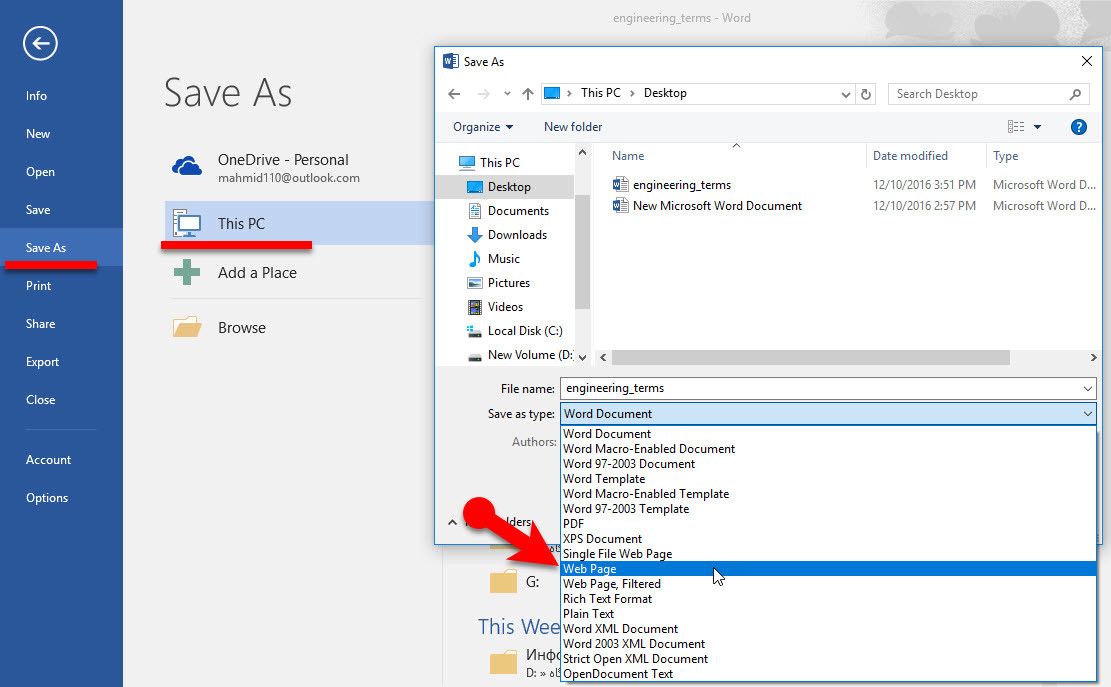Select Web Page file type option
Image resolution: width=1111 pixels, height=687 pixels.
828,569
